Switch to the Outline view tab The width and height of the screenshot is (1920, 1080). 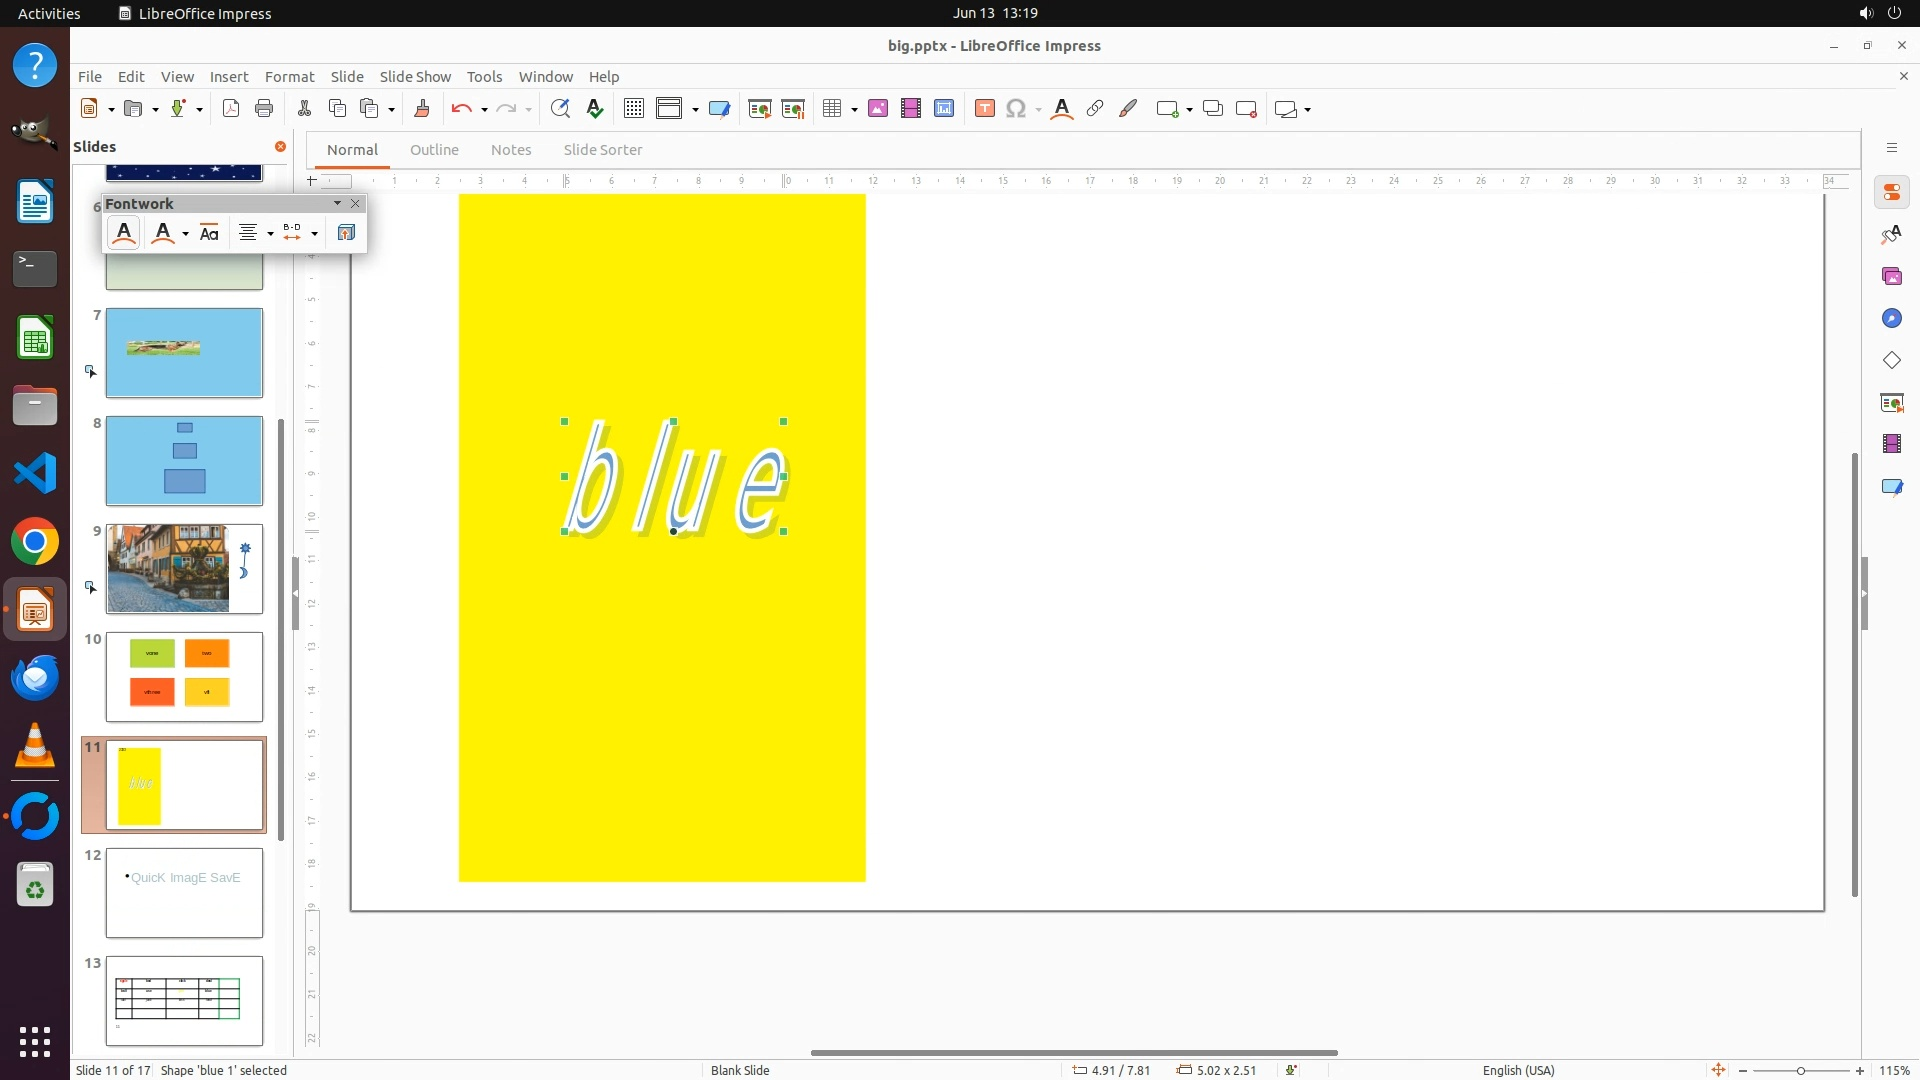coord(434,150)
